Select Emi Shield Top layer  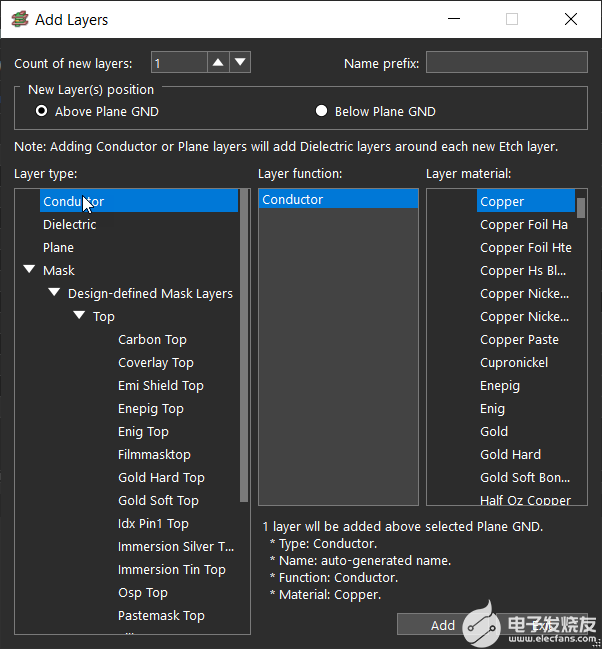point(161,385)
